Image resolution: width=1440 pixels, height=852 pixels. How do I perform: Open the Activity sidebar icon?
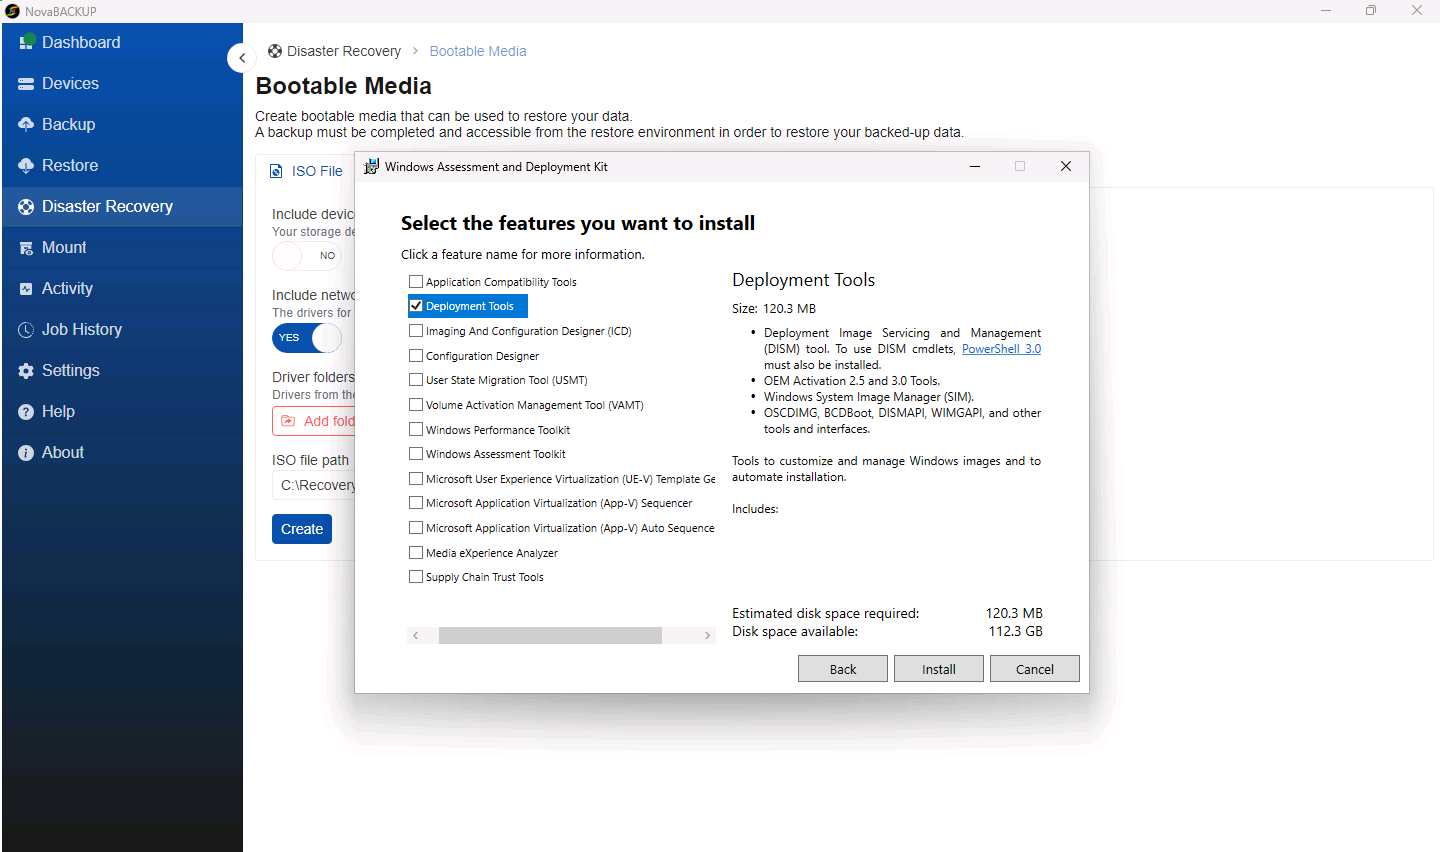point(27,289)
